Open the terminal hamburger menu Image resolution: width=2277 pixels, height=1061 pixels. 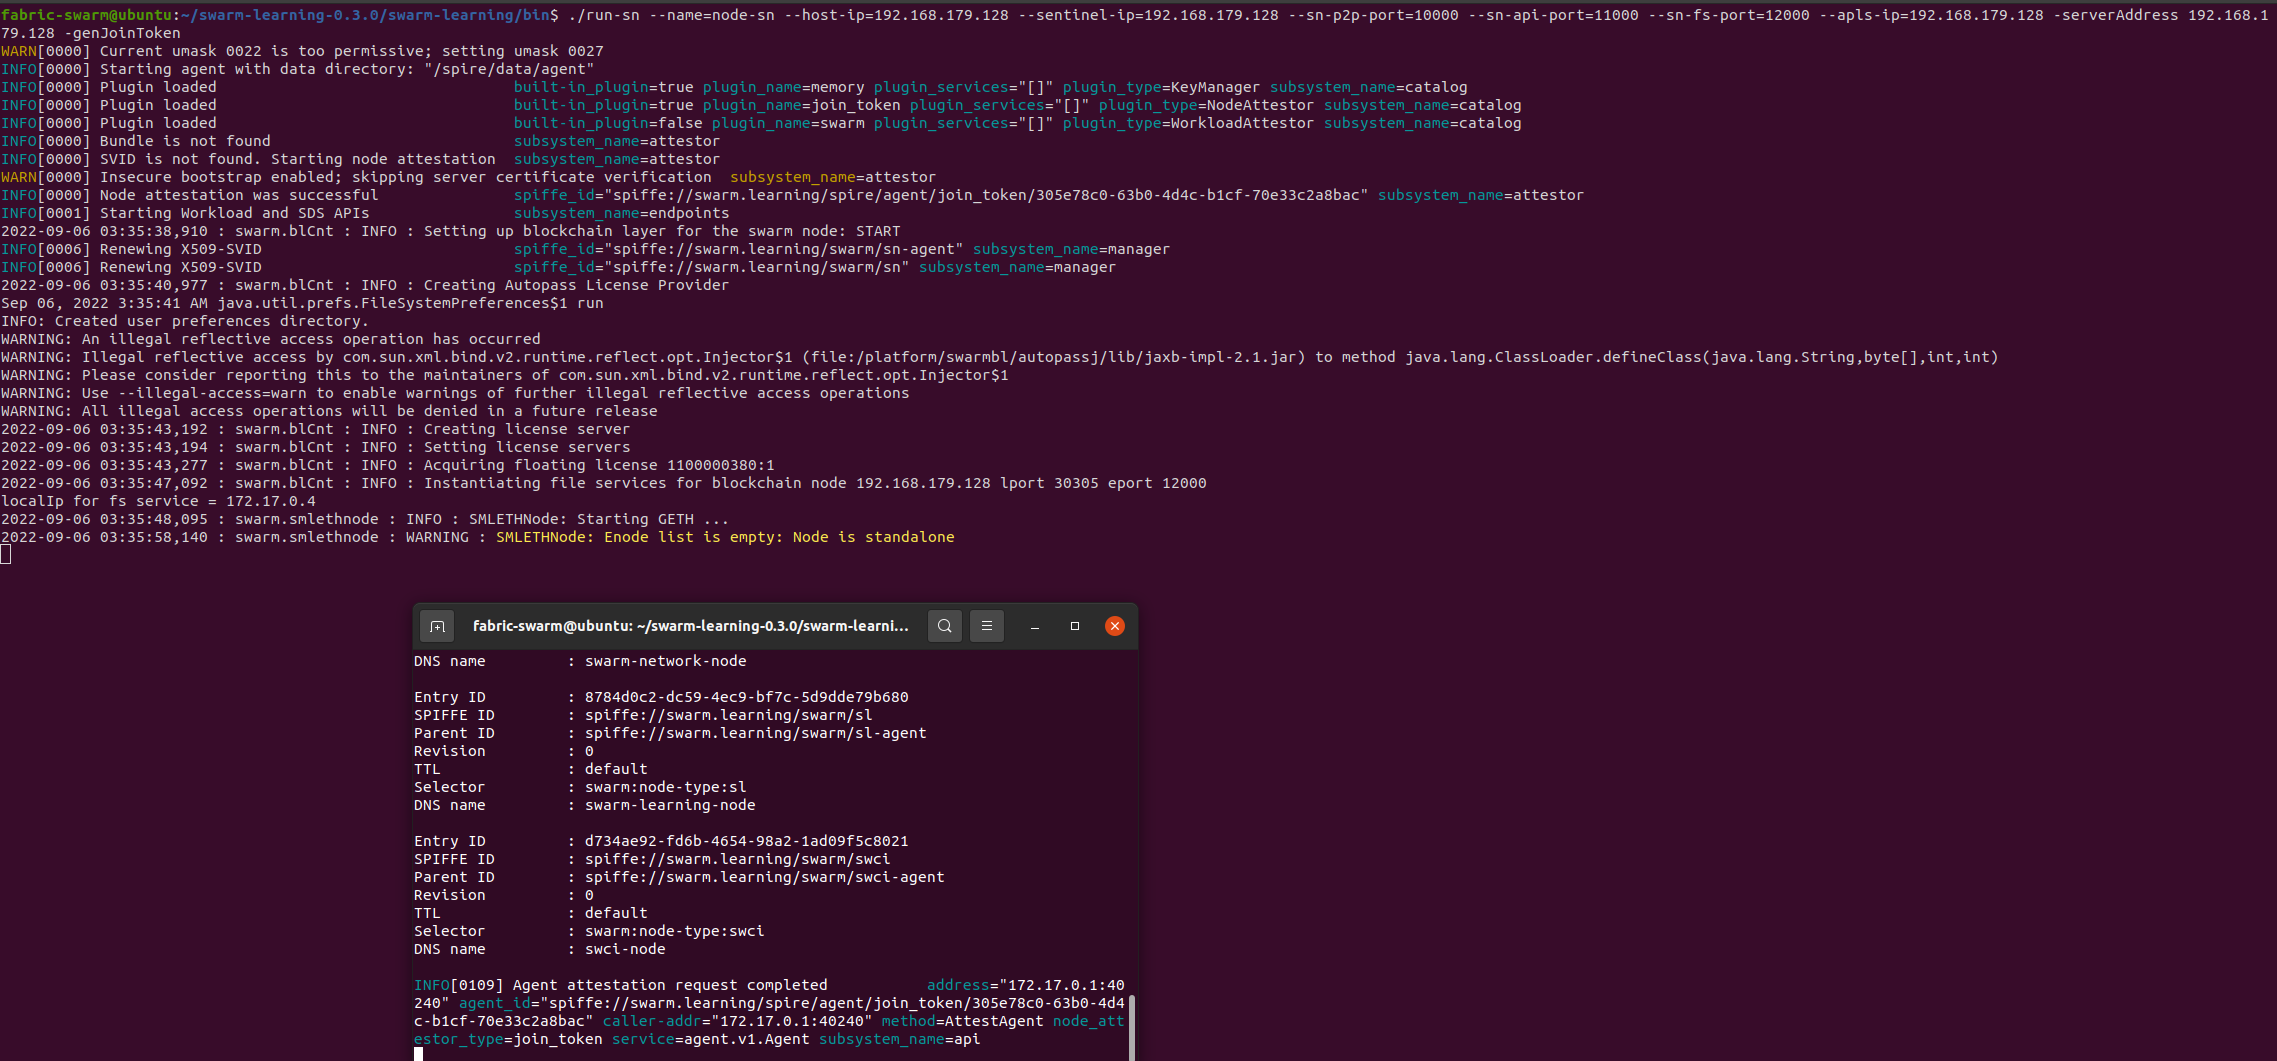tap(986, 625)
